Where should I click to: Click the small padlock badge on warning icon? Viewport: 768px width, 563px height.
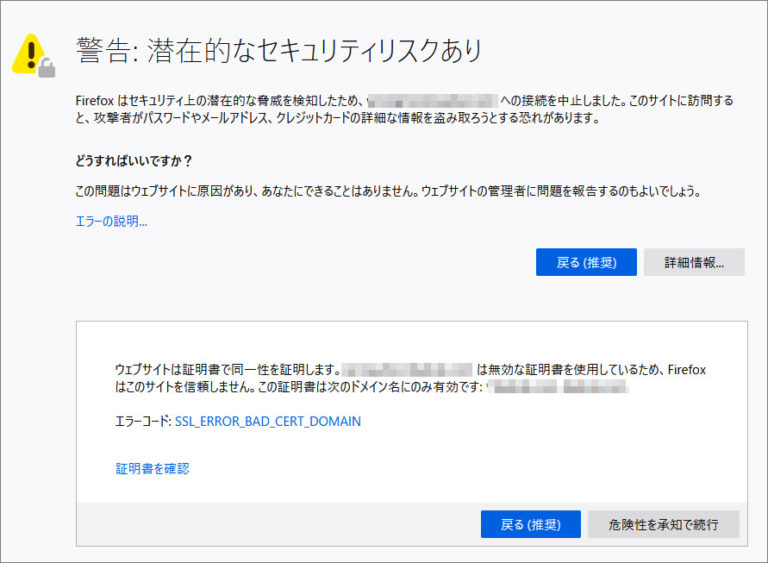click(x=47, y=68)
